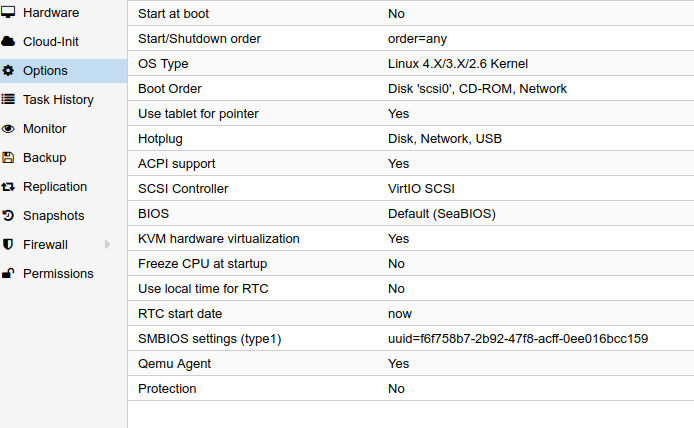The height and width of the screenshot is (428, 694).
Task: Click the Permissions unlock icon
Action: point(8,273)
